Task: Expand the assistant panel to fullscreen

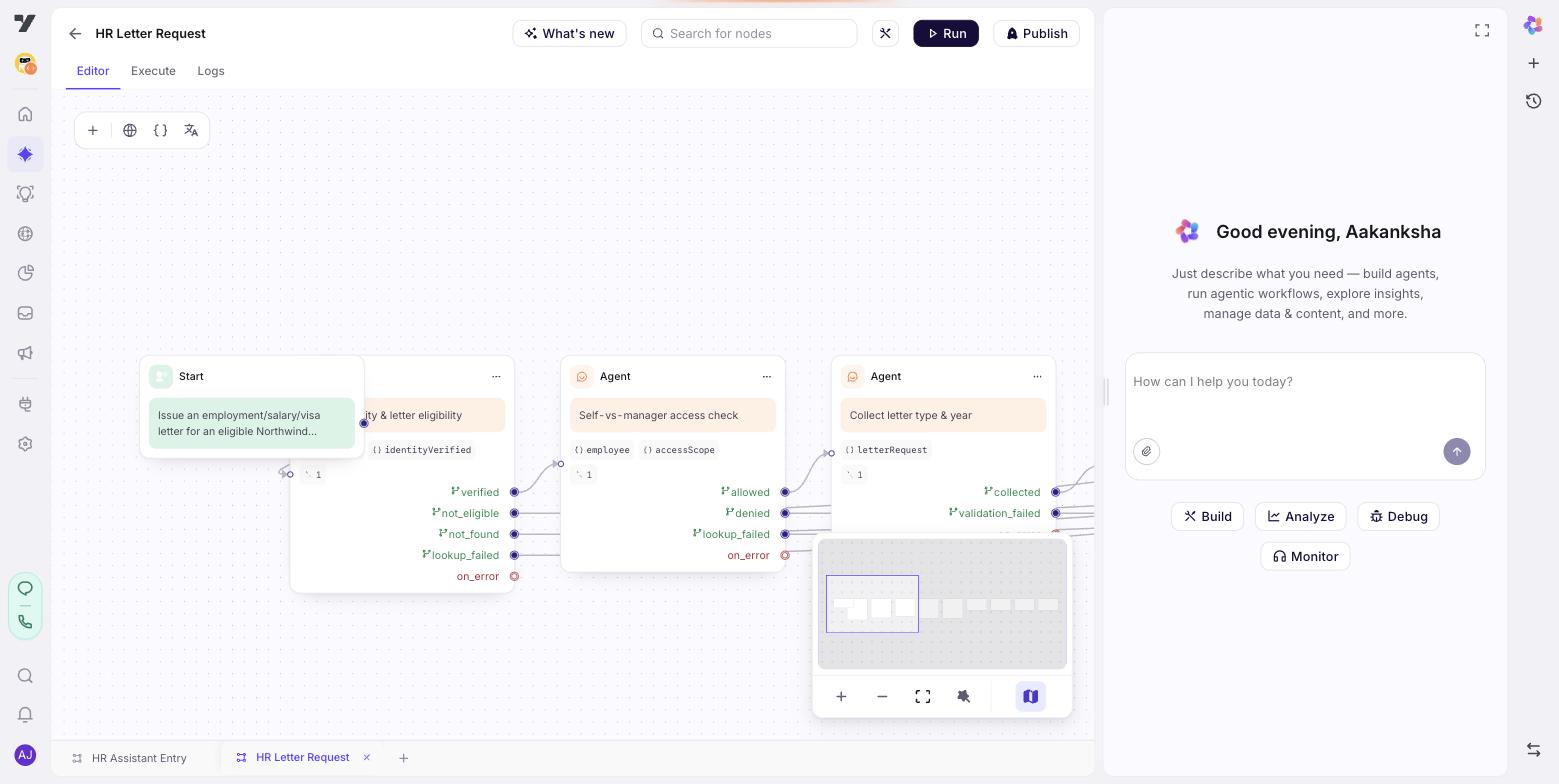Action: [x=1482, y=31]
